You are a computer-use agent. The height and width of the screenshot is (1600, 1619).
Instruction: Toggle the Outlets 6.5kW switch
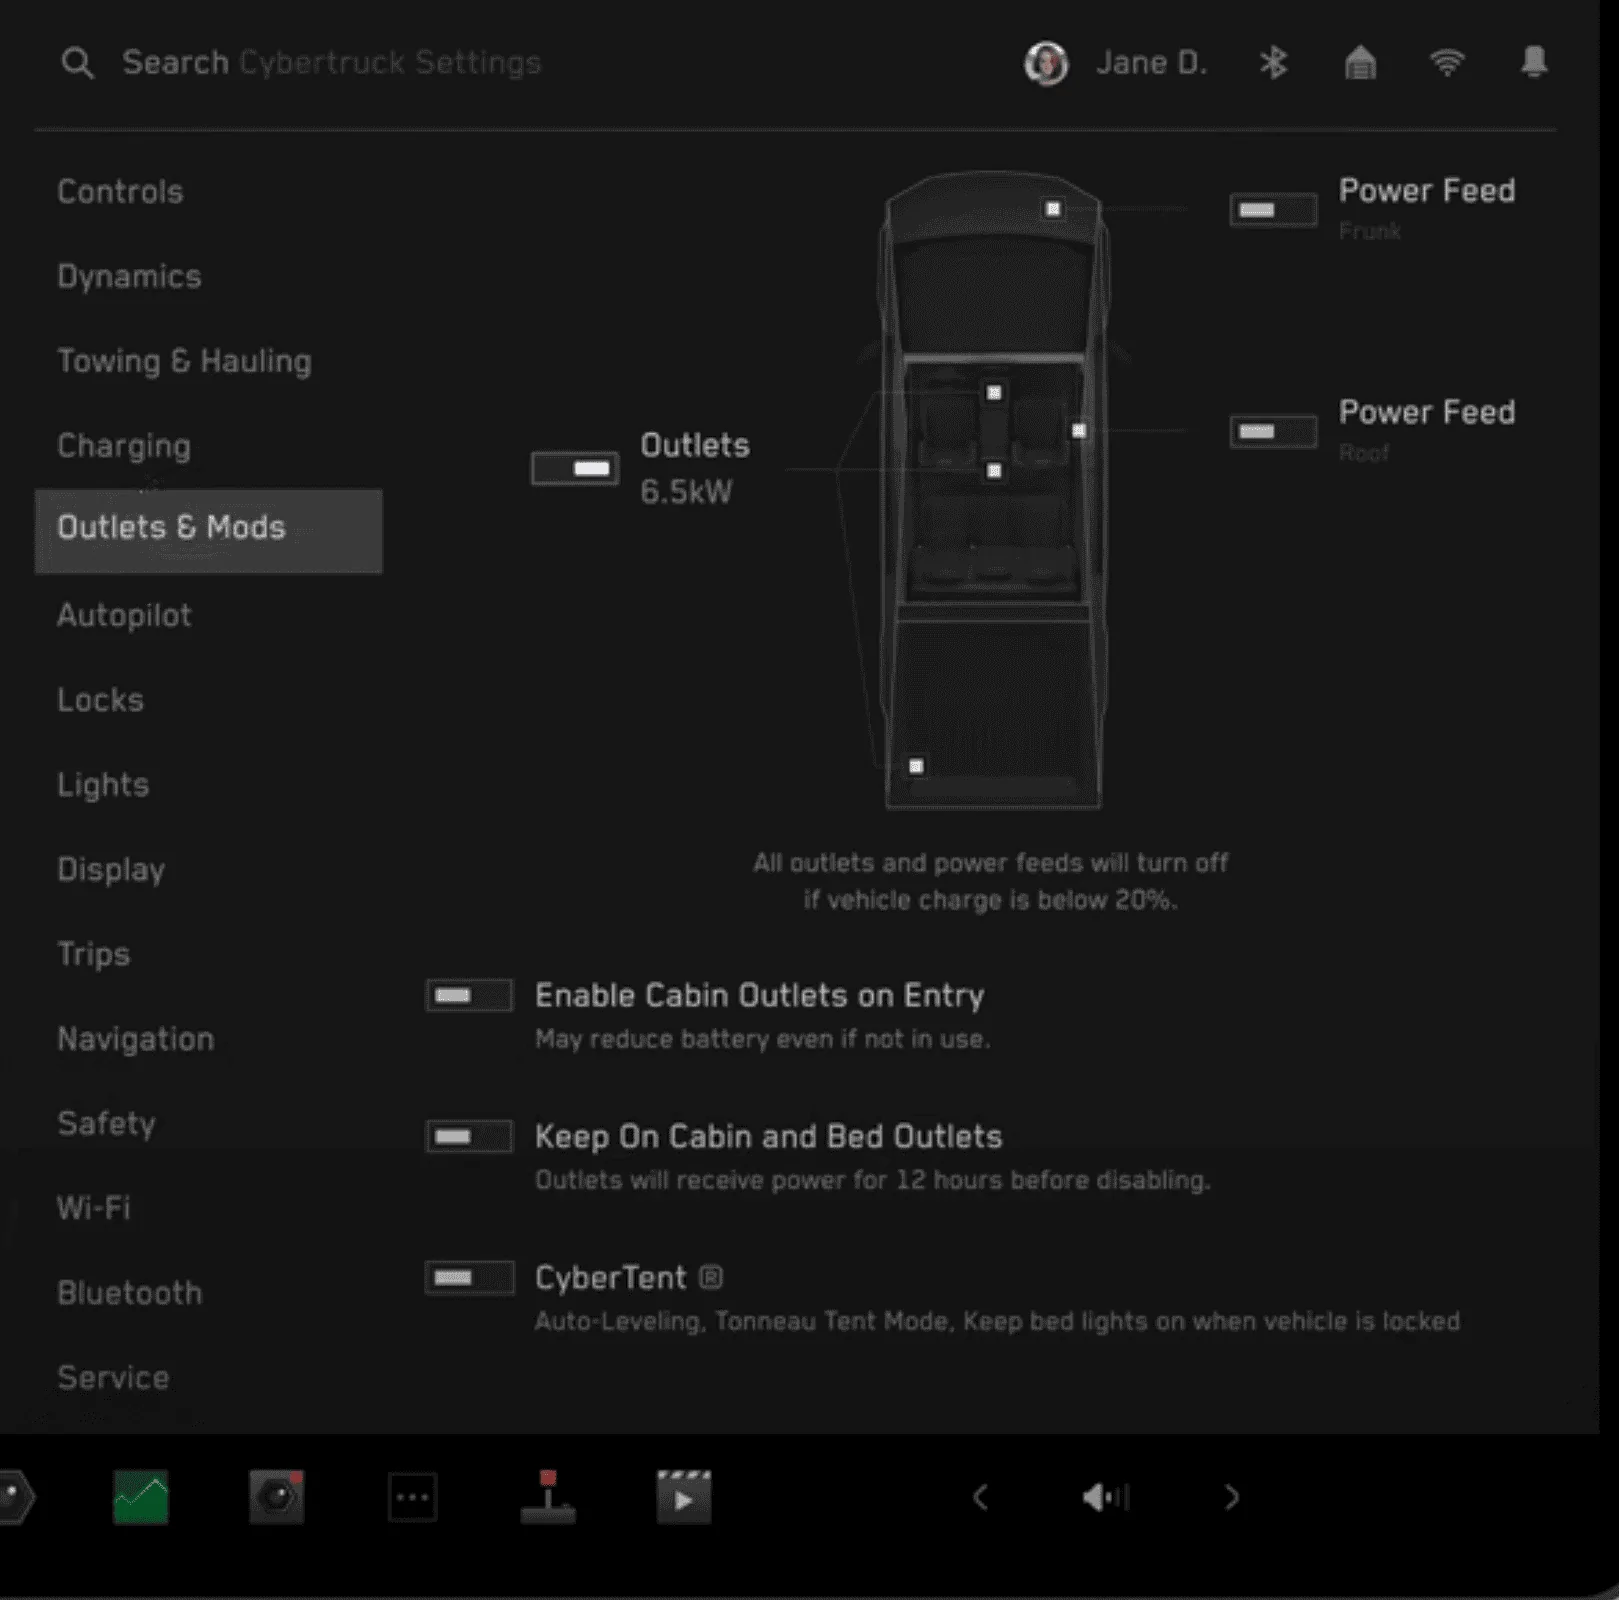point(575,469)
